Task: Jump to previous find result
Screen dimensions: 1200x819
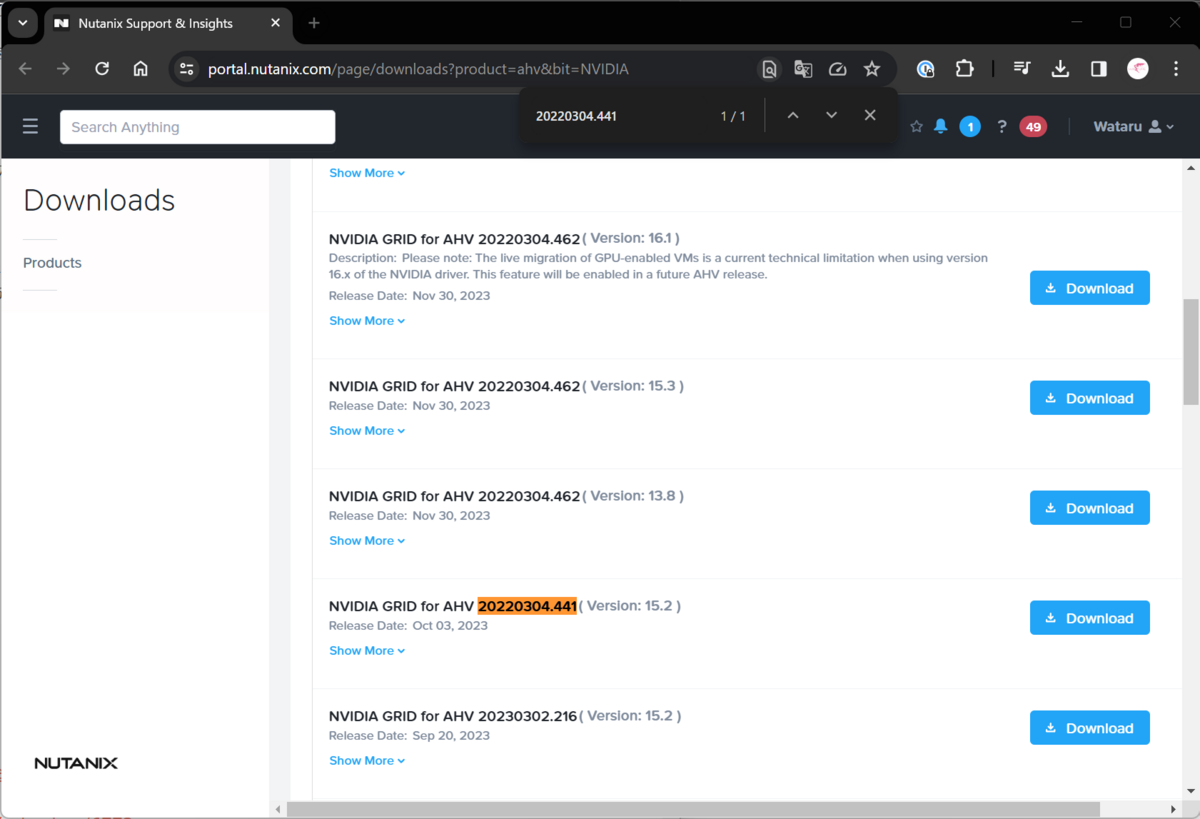Action: [x=793, y=116]
